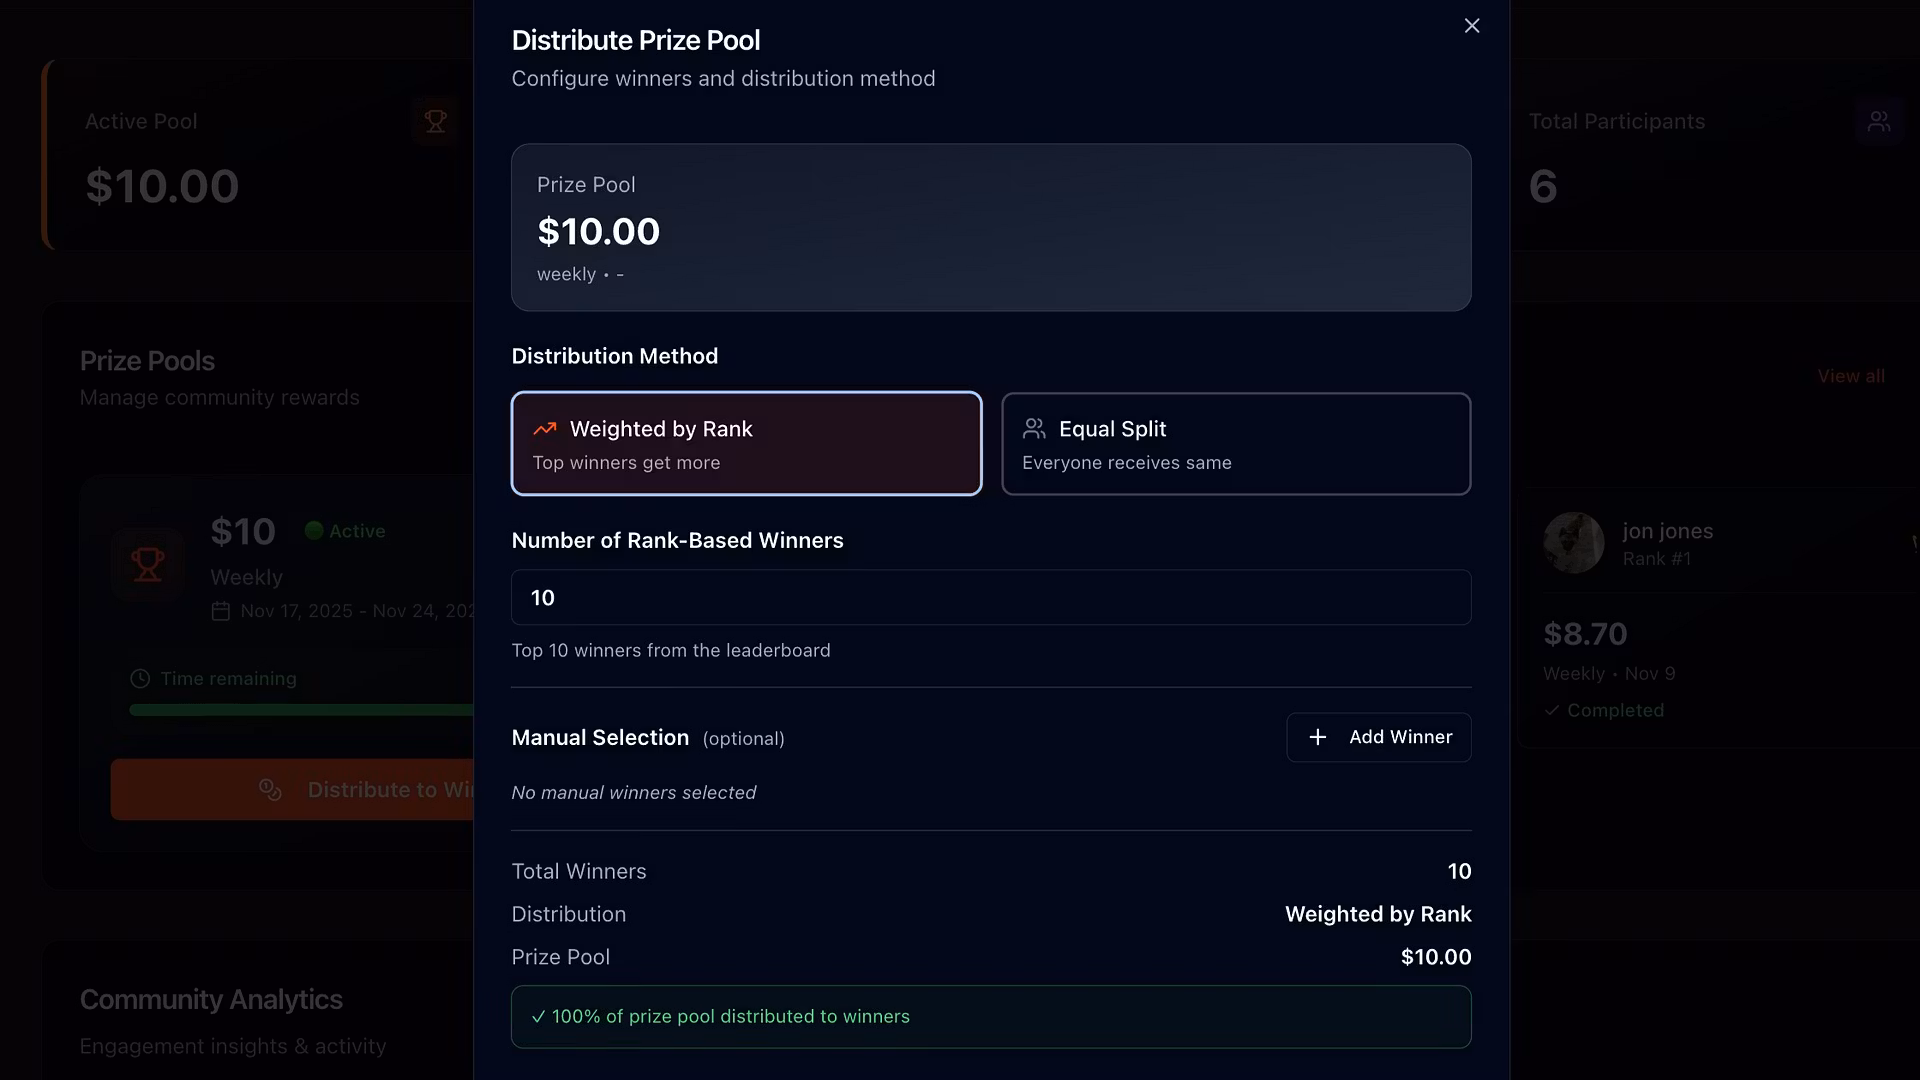The image size is (1920, 1080).
Task: Click jon jones profile avatar
Action: coord(1573,543)
